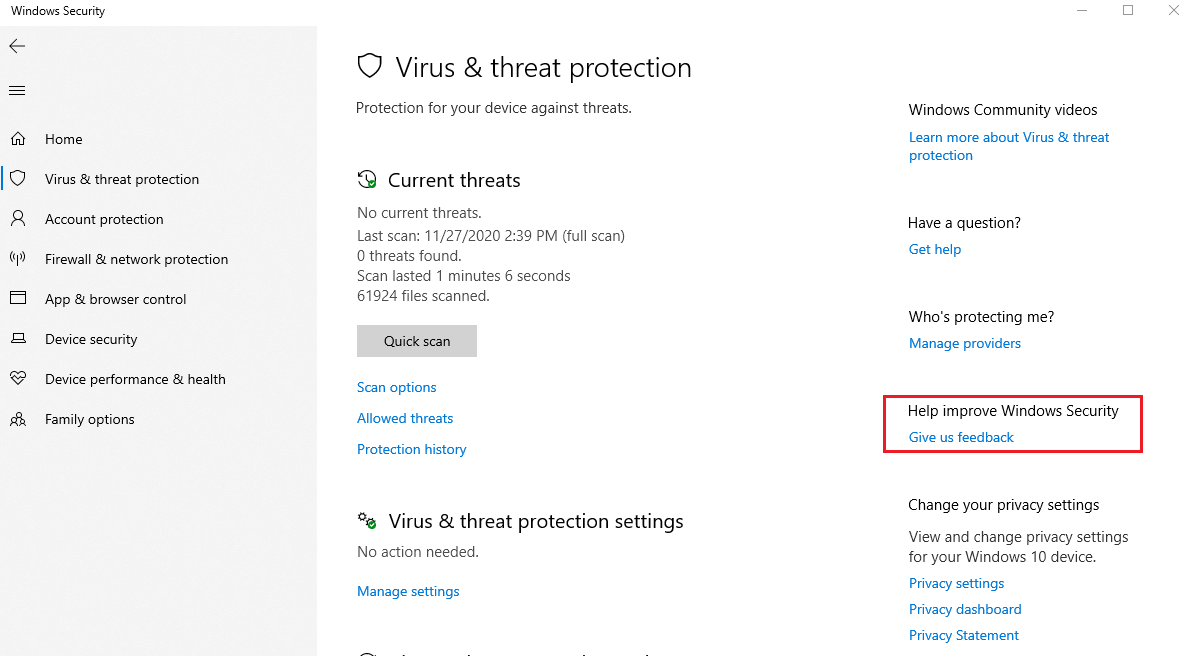Click the Virus & threat protection shield icon
Viewport: 1190px width, 656px height.
[17, 179]
